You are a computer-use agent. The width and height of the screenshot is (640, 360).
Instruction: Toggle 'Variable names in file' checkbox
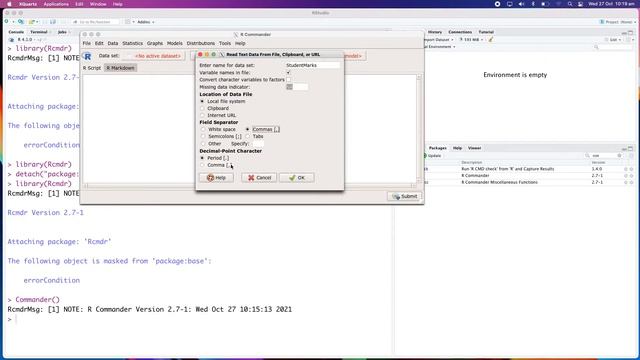289,72
